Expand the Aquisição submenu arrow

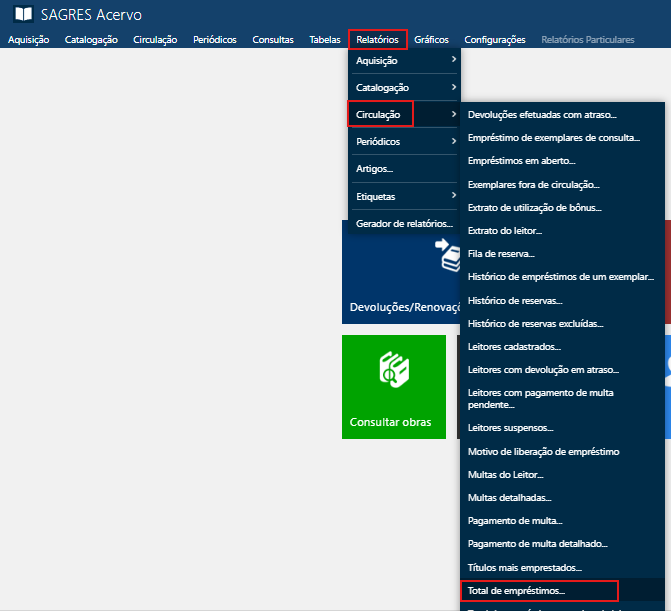pyautogui.click(x=454, y=61)
